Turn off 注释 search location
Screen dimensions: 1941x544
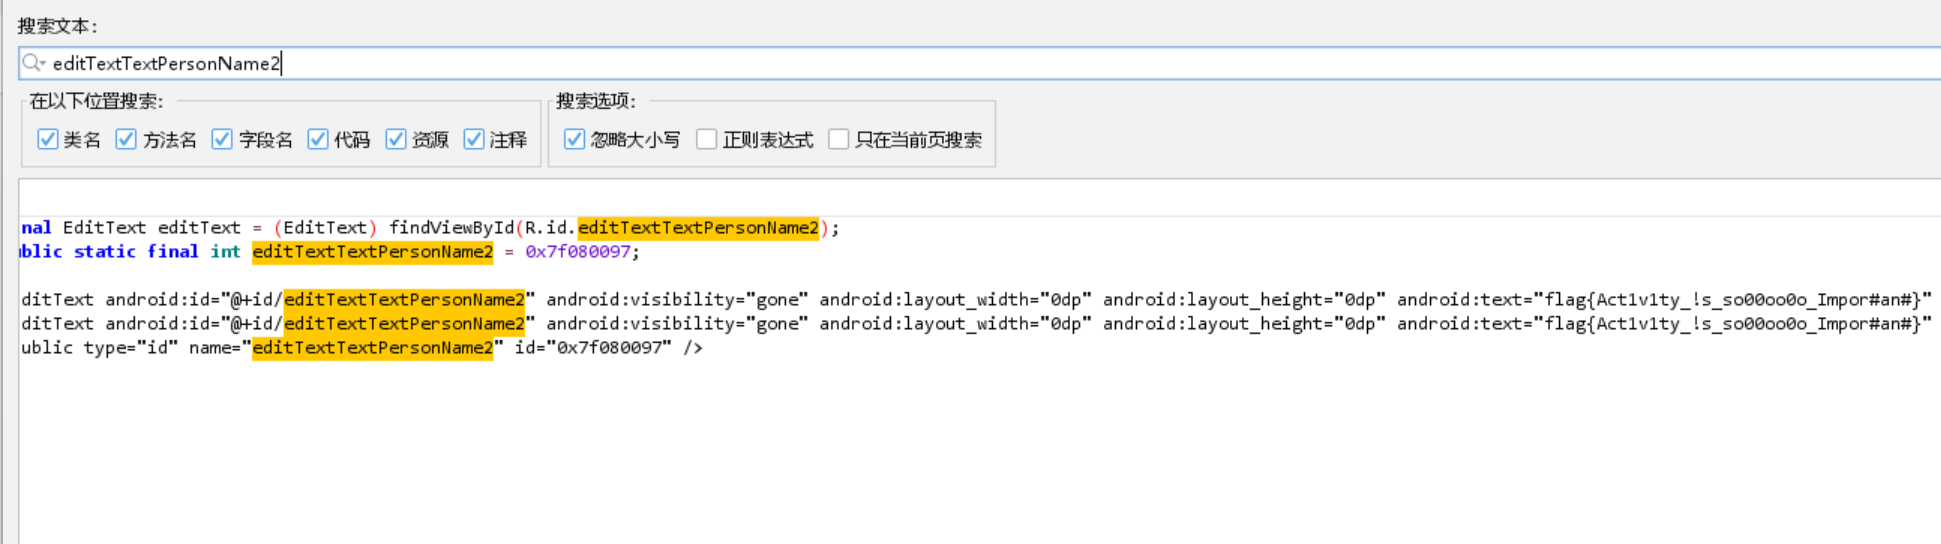coord(474,139)
